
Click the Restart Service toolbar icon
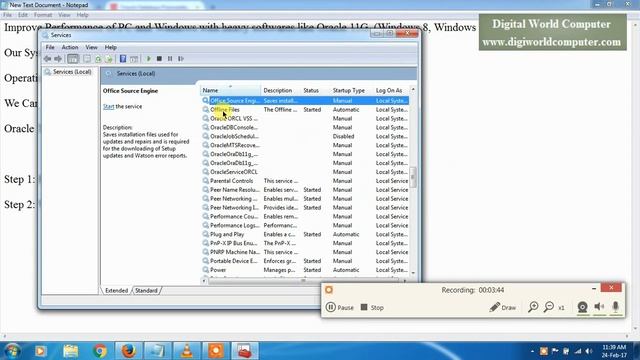click(181, 59)
